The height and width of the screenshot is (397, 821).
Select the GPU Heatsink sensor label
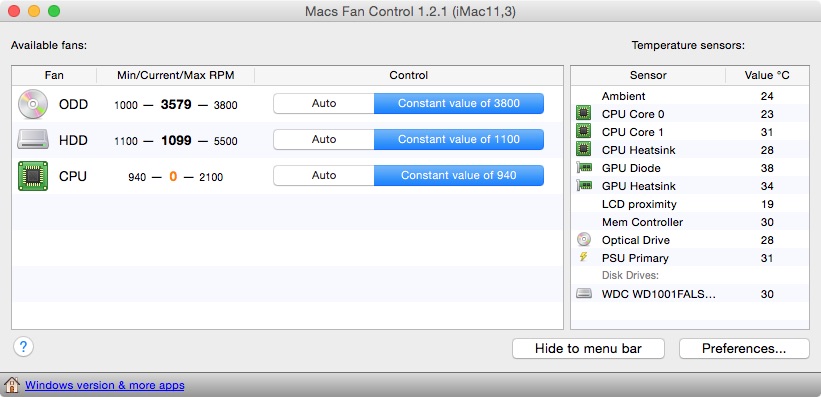[x=638, y=186]
